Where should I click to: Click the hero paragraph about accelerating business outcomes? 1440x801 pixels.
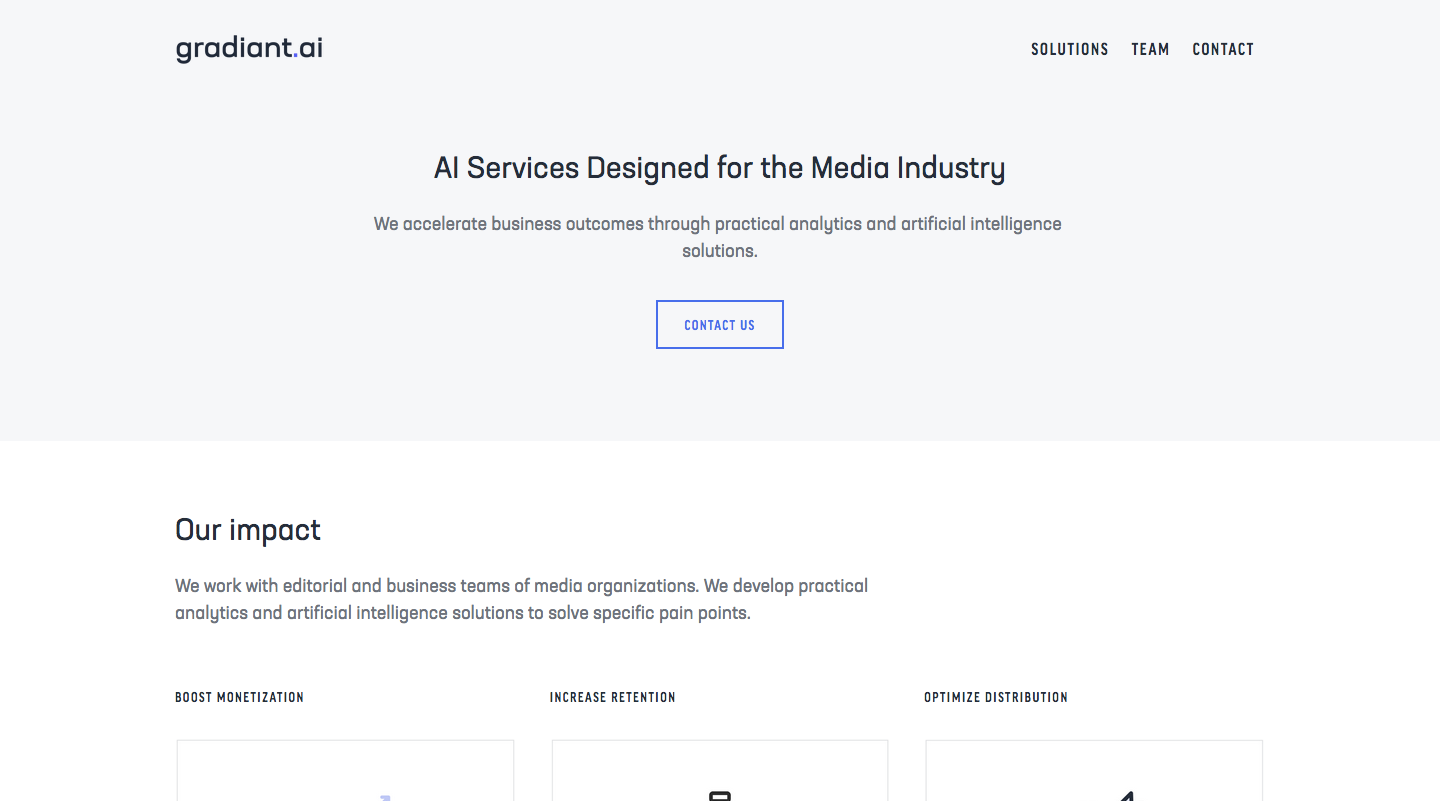click(x=718, y=237)
